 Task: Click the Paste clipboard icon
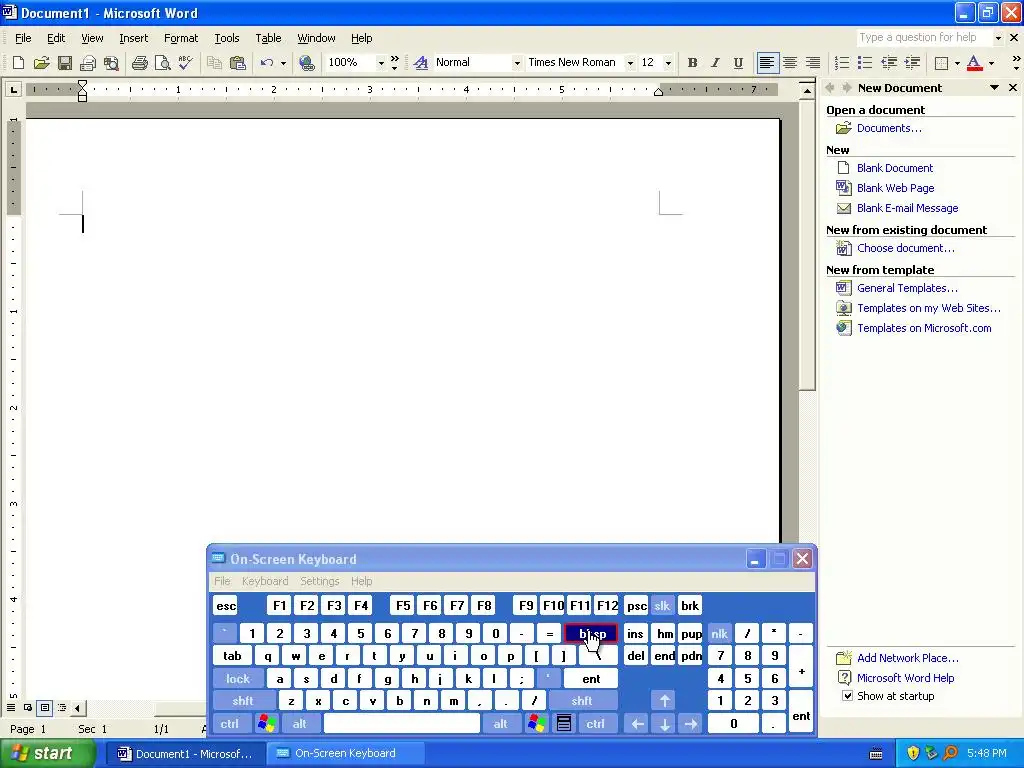[238, 63]
